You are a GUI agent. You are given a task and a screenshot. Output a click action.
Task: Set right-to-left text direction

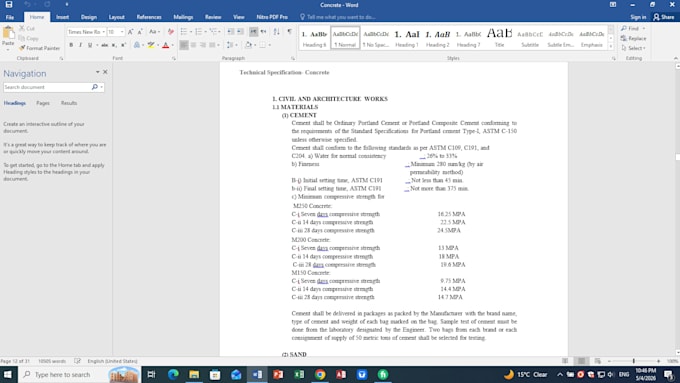263,32
